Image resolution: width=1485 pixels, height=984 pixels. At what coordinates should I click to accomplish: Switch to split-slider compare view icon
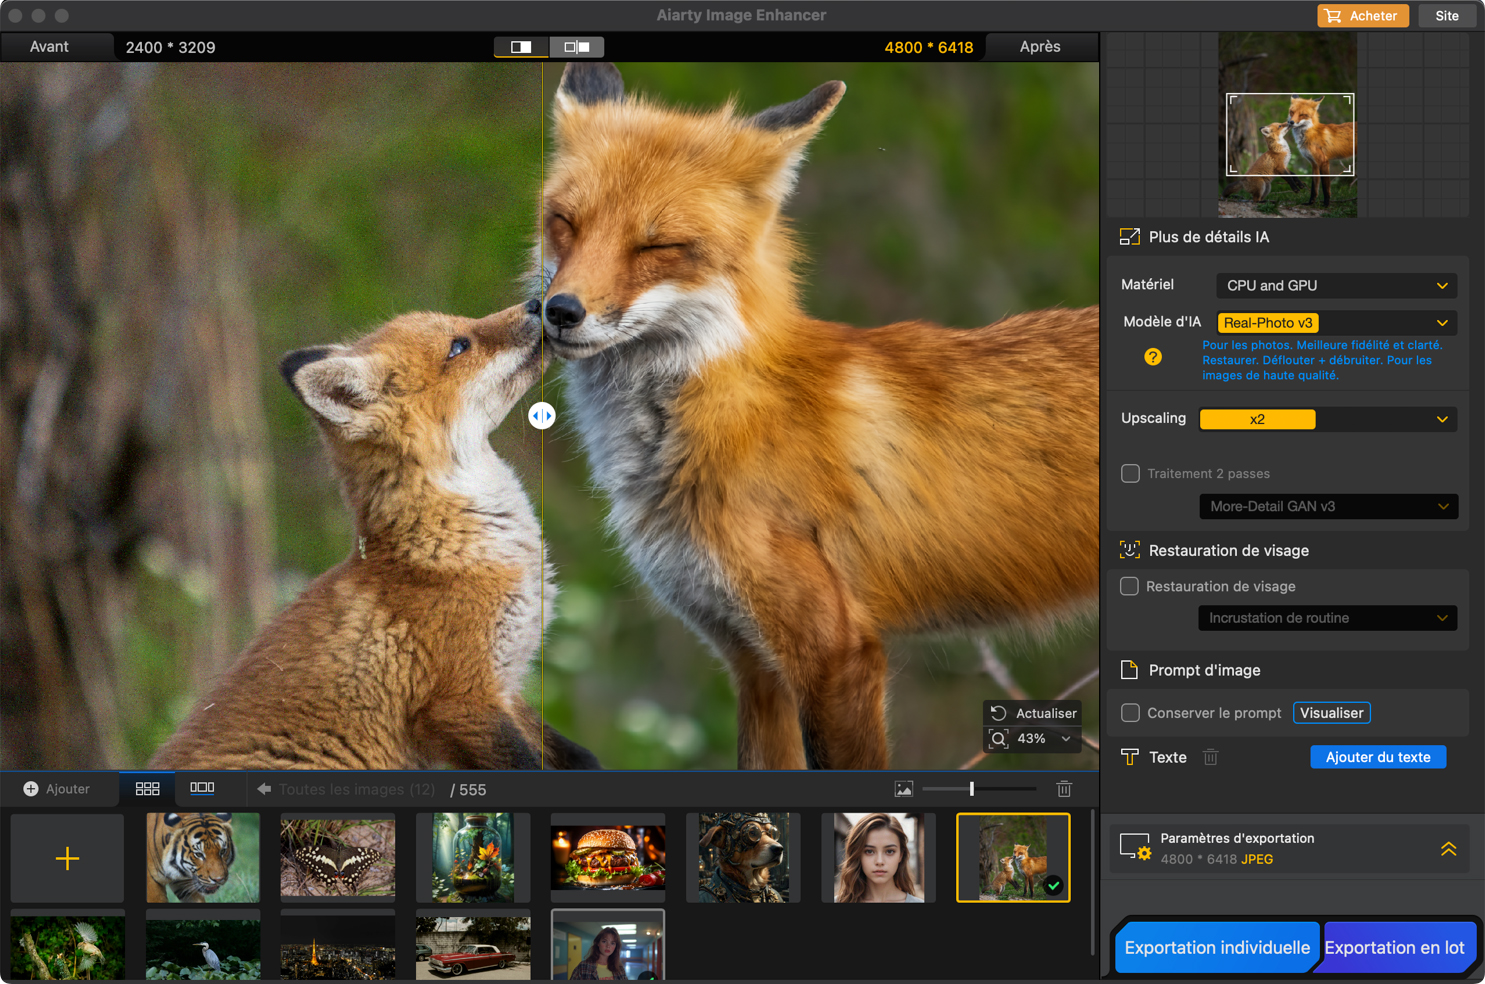tap(521, 47)
